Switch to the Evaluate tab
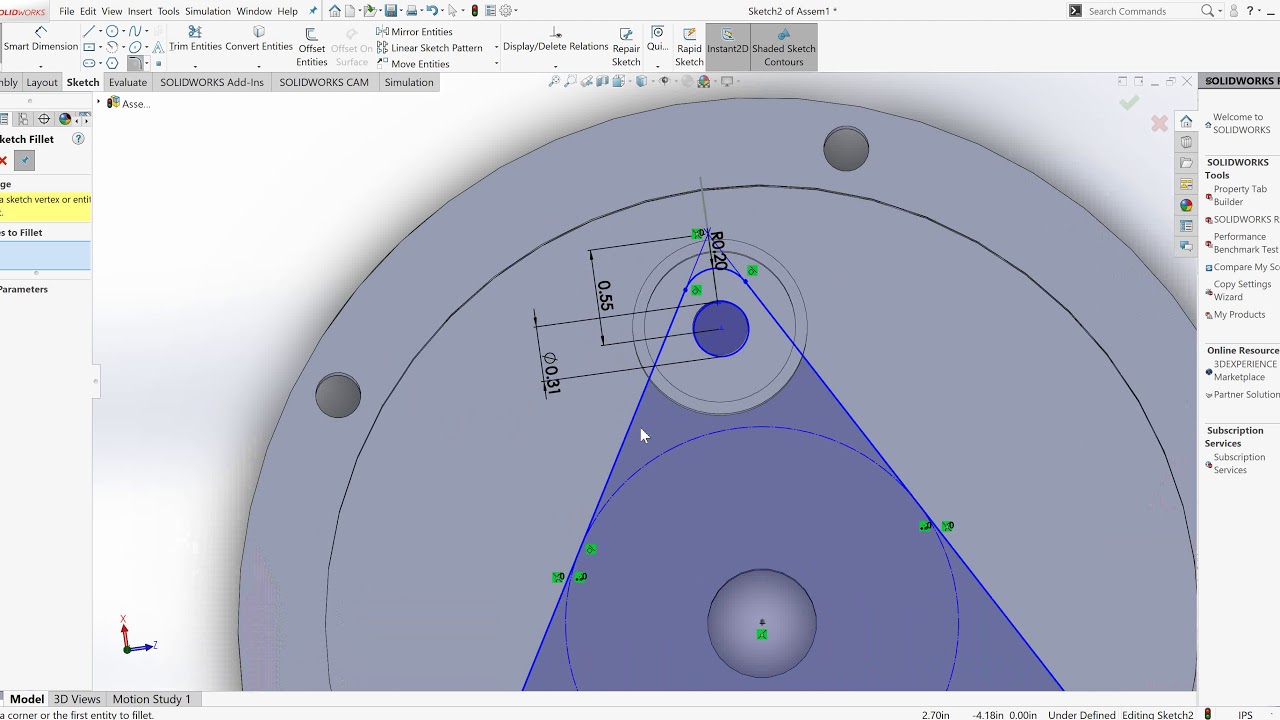 coord(128,82)
